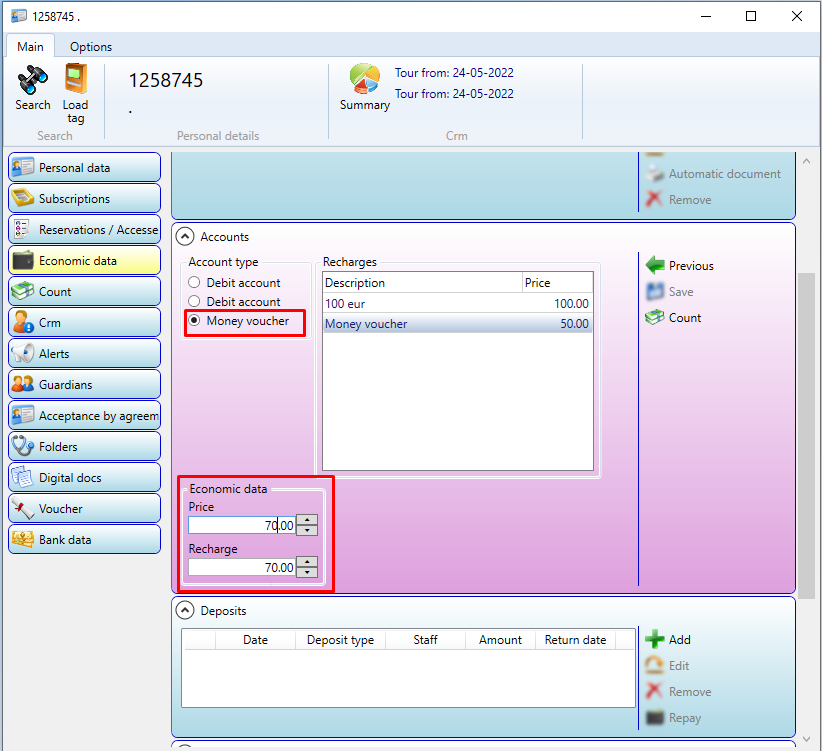The height and width of the screenshot is (751, 822).
Task: Open the Alerts section
Action: (x=84, y=353)
